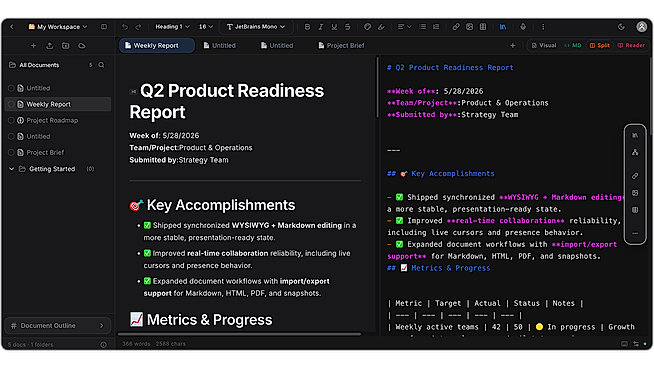This screenshot has width=654, height=368.
Task: Switch to Split view mode
Action: point(600,45)
